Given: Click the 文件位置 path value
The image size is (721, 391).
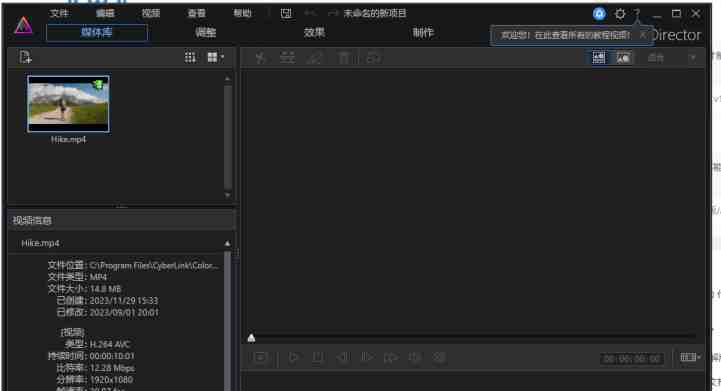Looking at the screenshot, I should [154, 265].
